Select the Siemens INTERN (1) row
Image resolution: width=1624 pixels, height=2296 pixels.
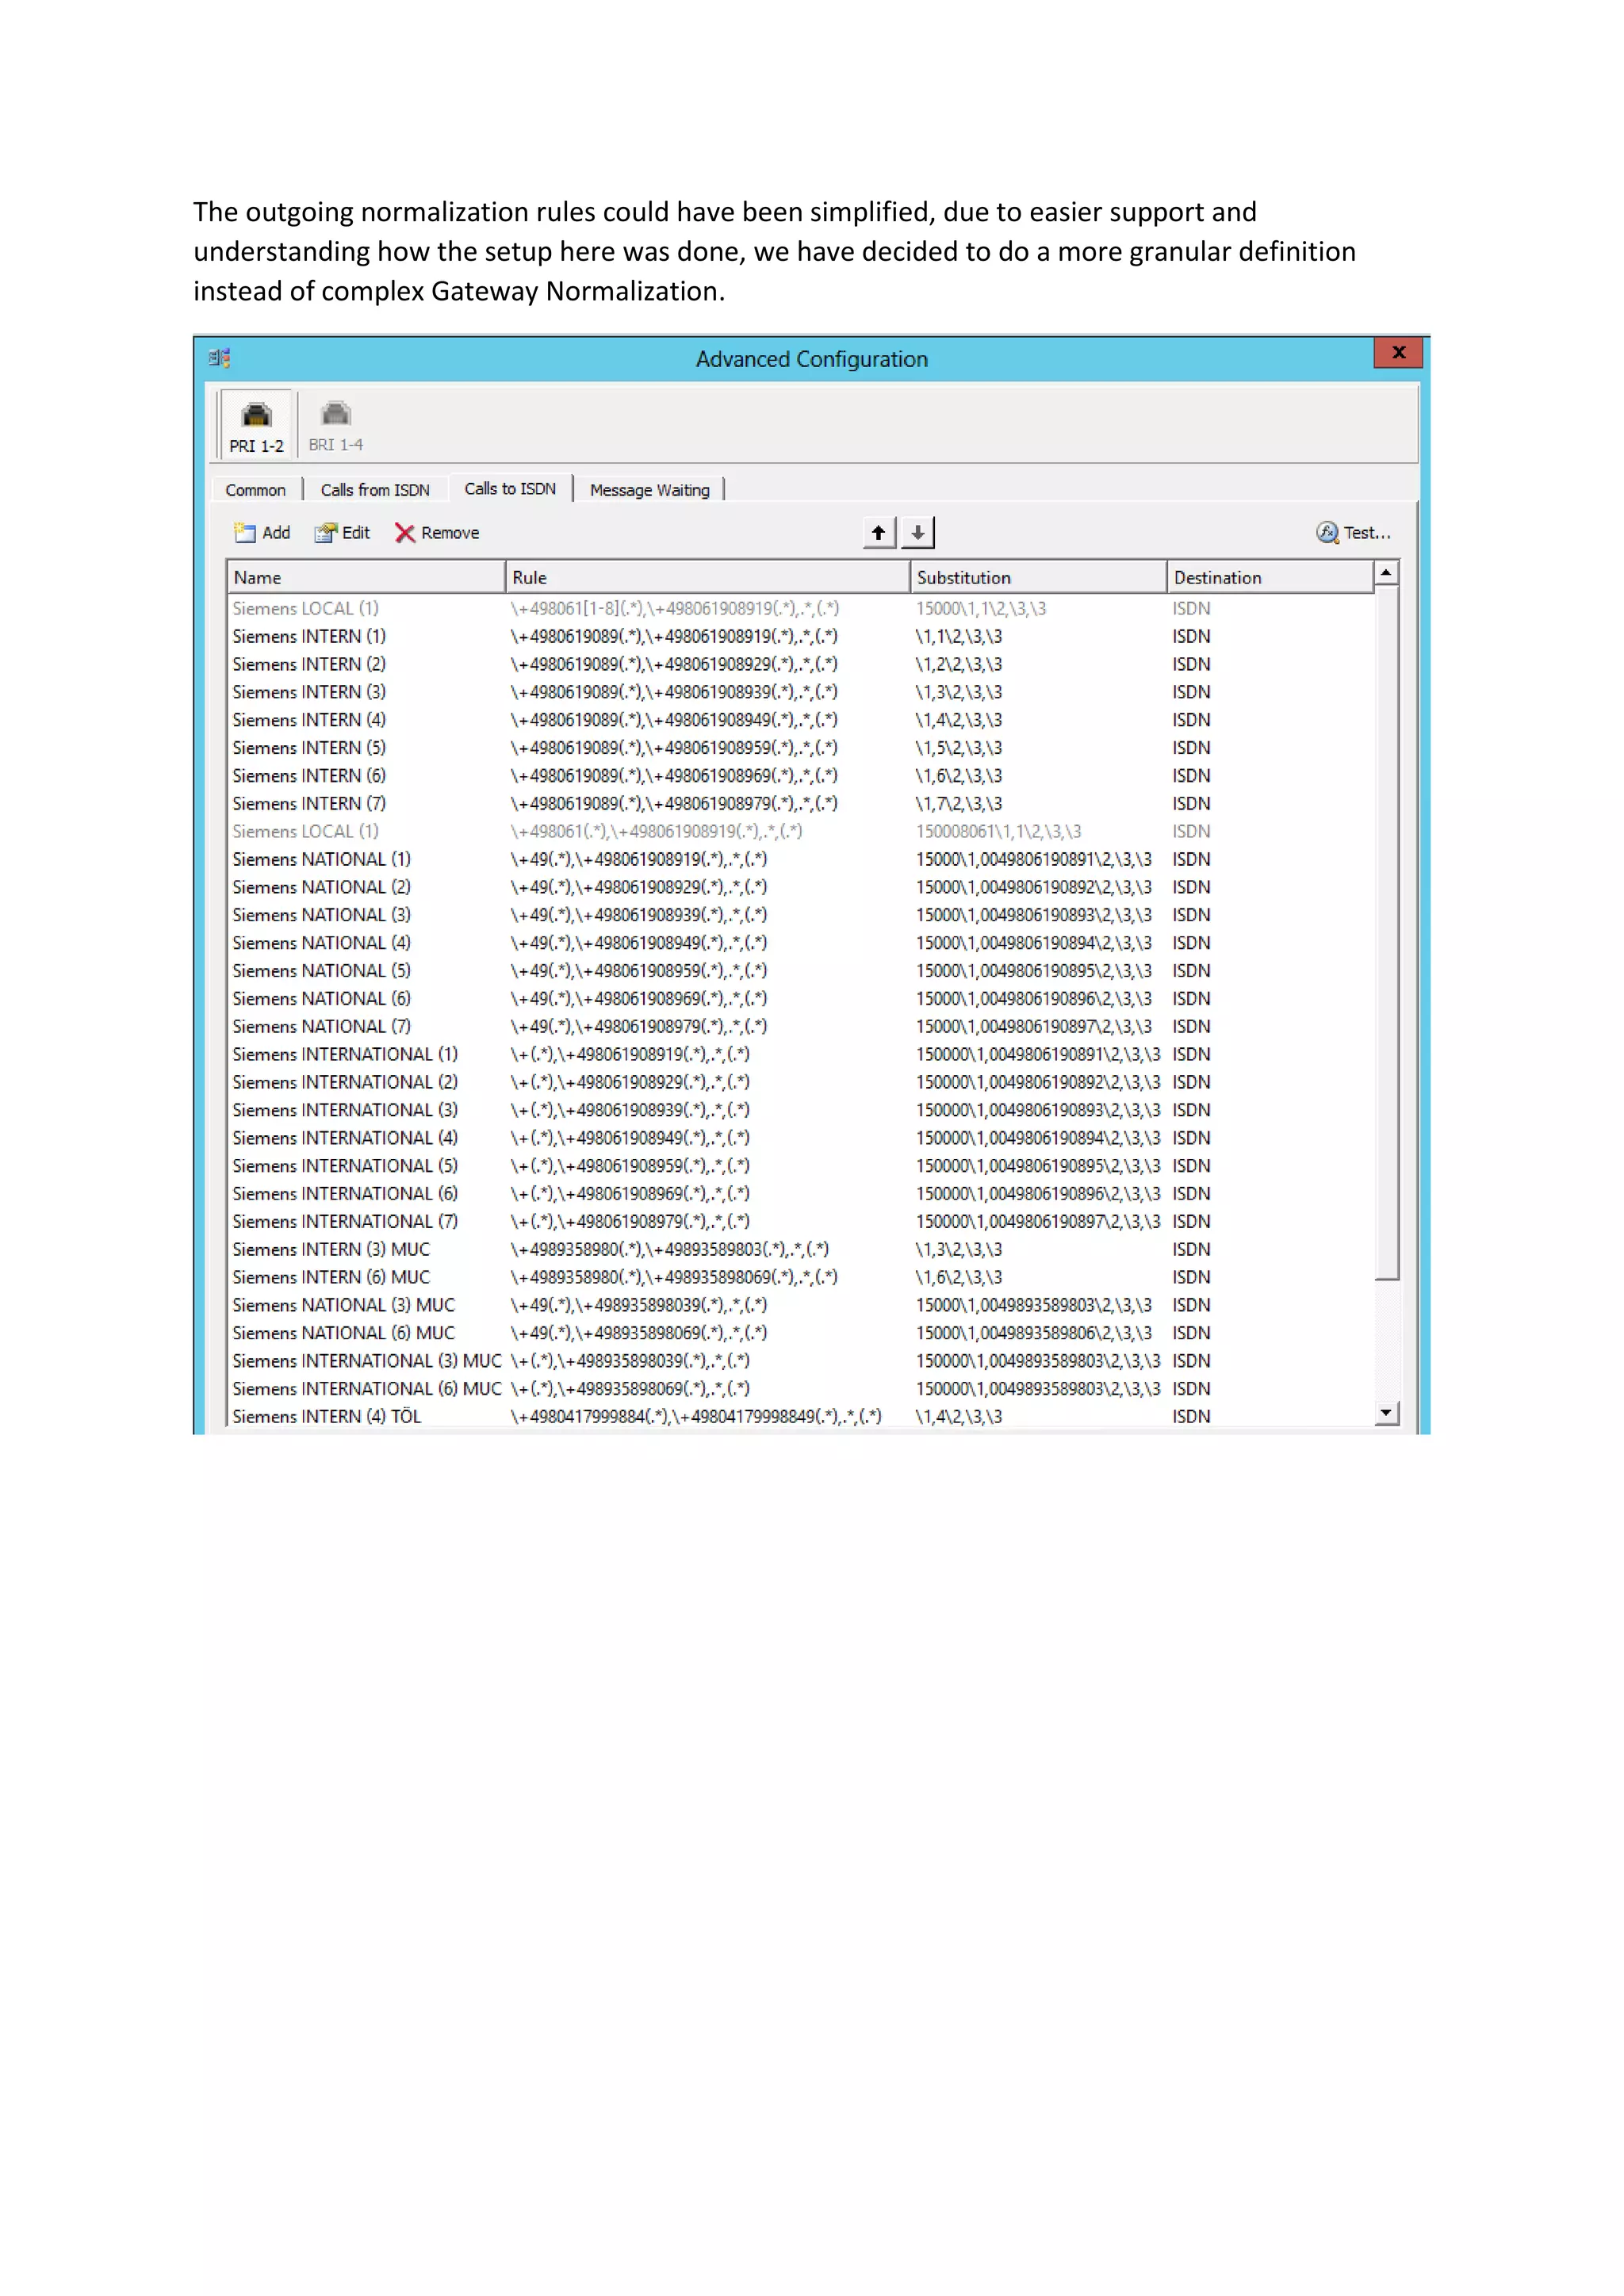[309, 637]
